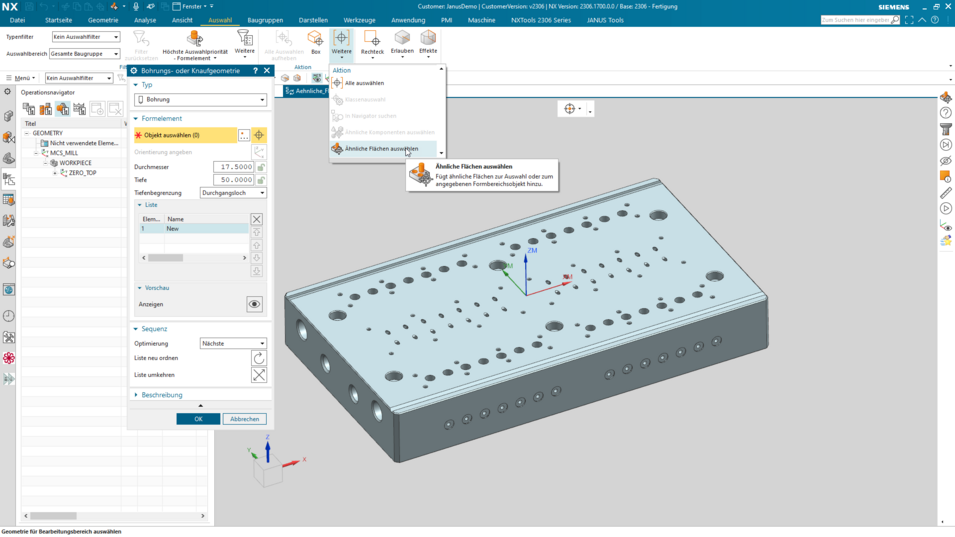This screenshot has height=537, width=955.
Task: Click the Tiefe value field
Action: 233,180
